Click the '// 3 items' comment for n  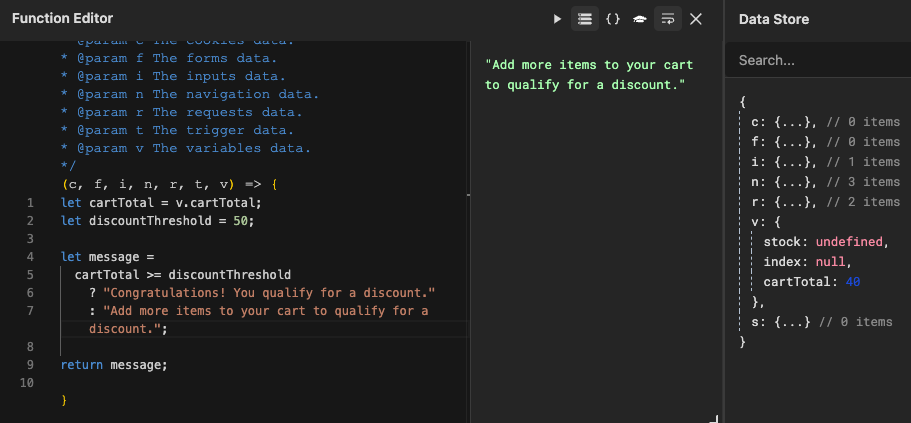[x=864, y=182]
